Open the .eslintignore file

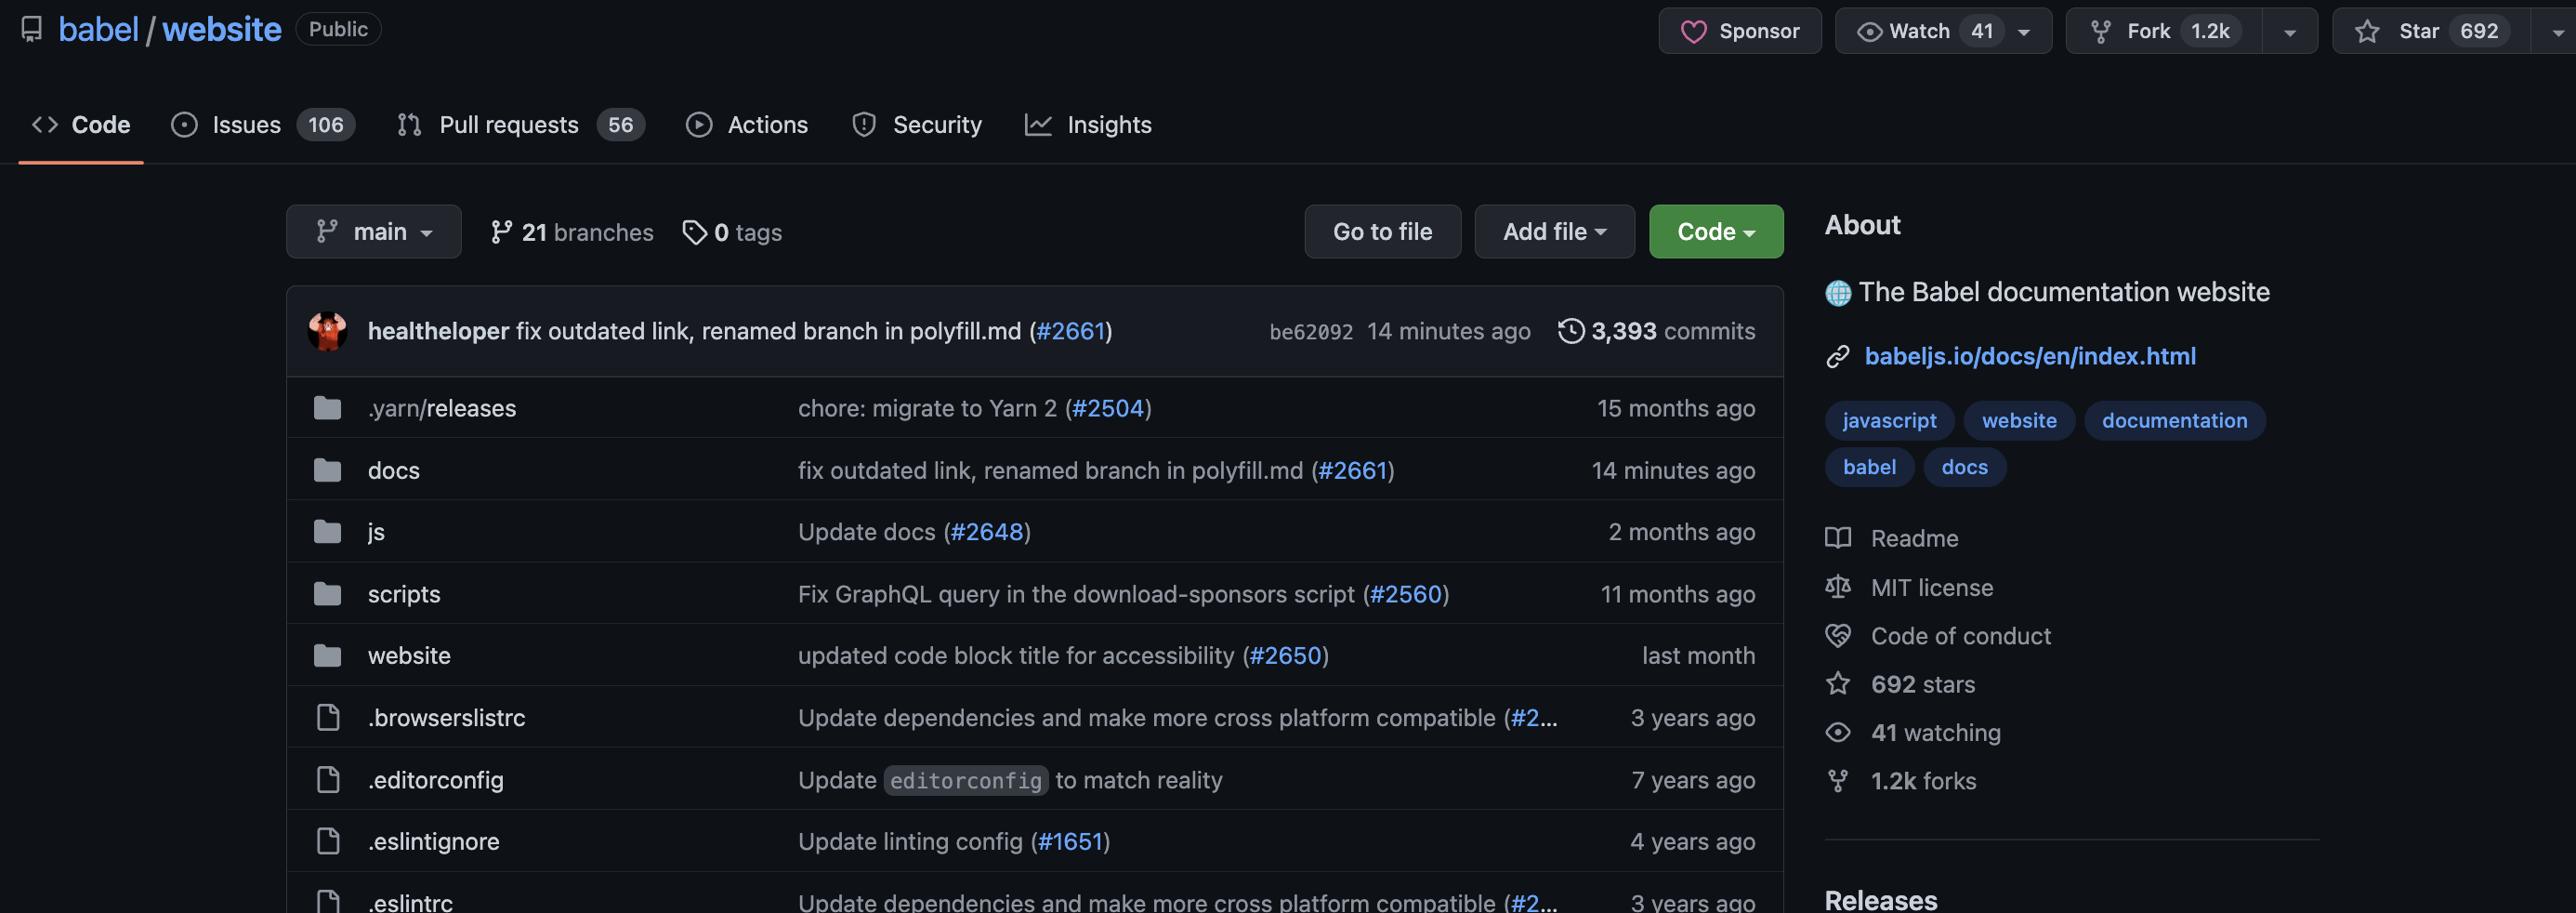click(x=433, y=841)
